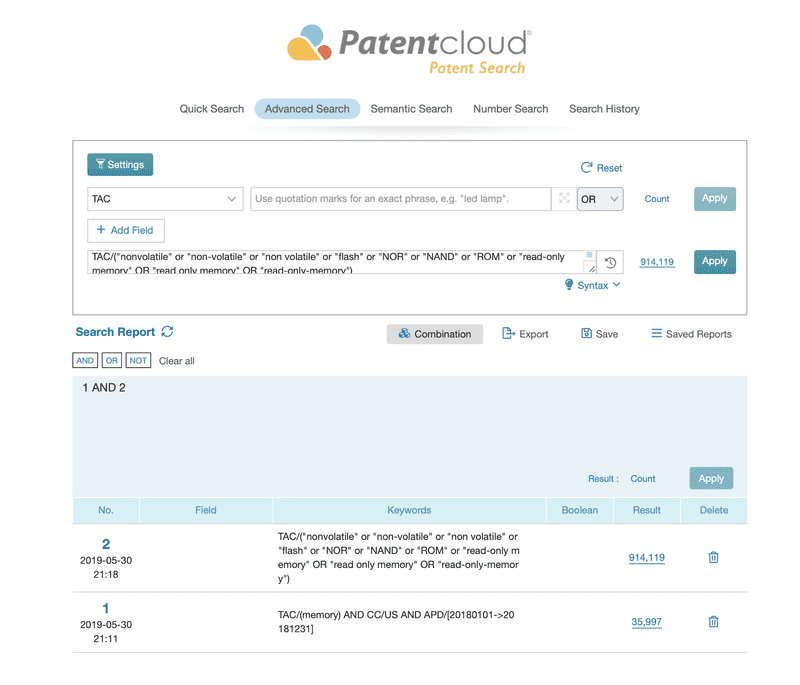This screenshot has height=685, width=800.
Task: Toggle the NOT operator button
Action: click(x=138, y=361)
